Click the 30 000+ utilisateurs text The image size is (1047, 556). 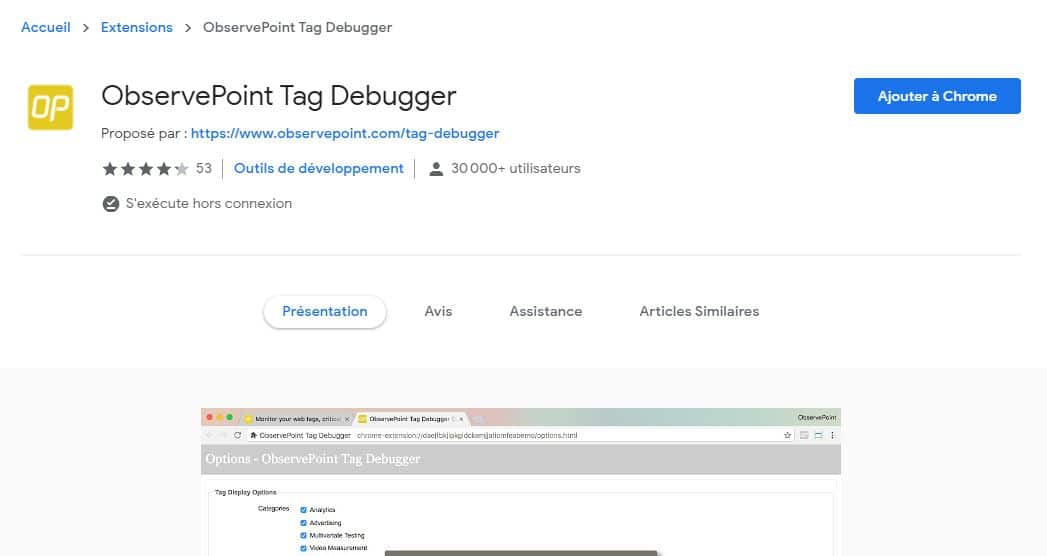515,168
